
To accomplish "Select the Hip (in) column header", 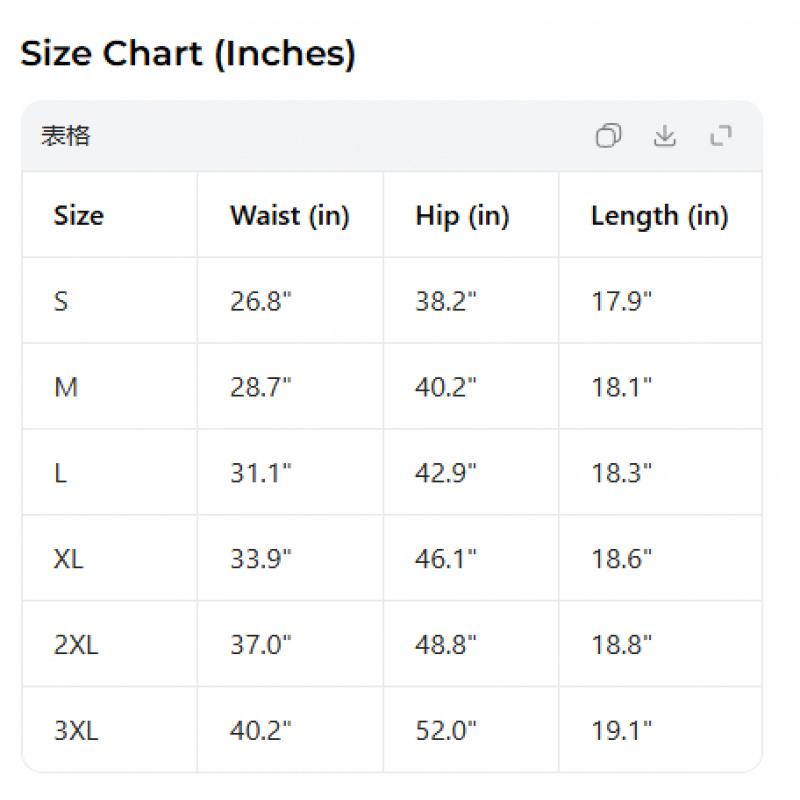I will [x=461, y=216].
